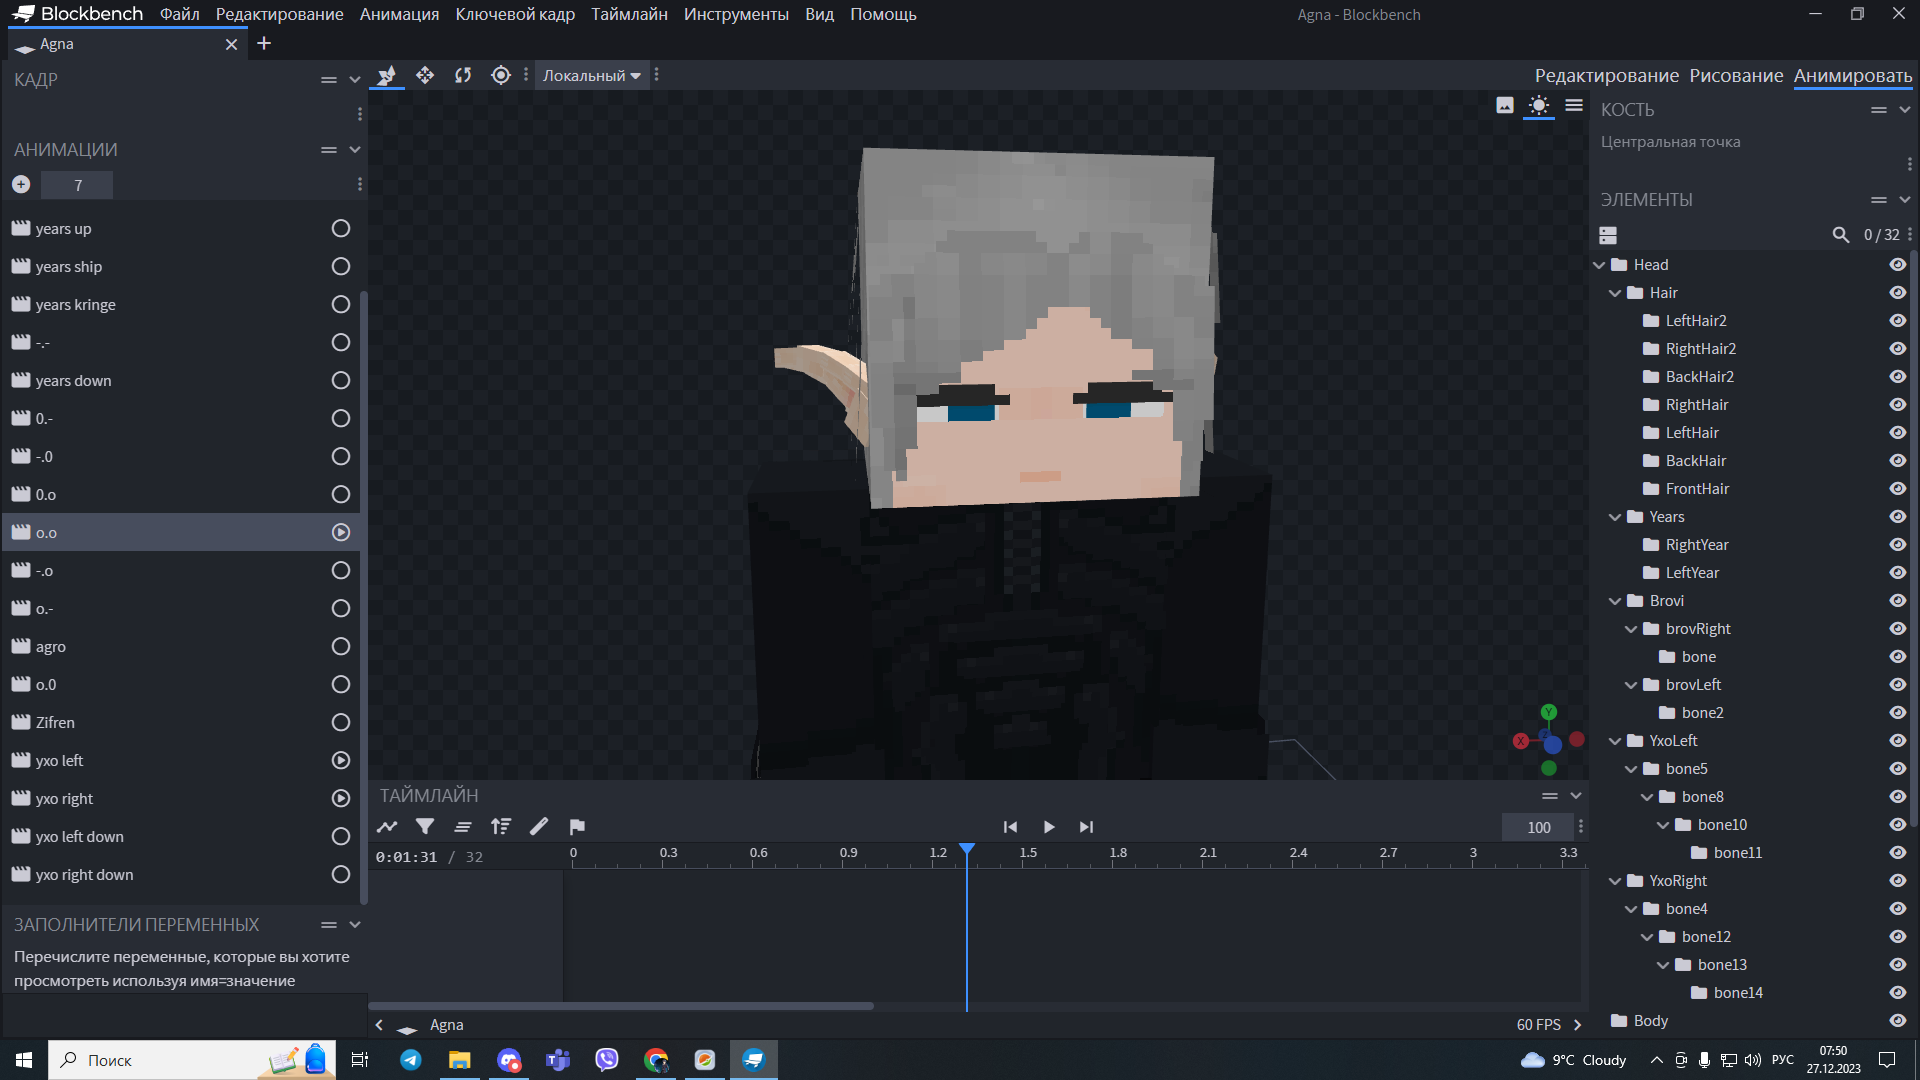Play the animation in timeline
This screenshot has height=1080, width=1920.
click(1049, 827)
